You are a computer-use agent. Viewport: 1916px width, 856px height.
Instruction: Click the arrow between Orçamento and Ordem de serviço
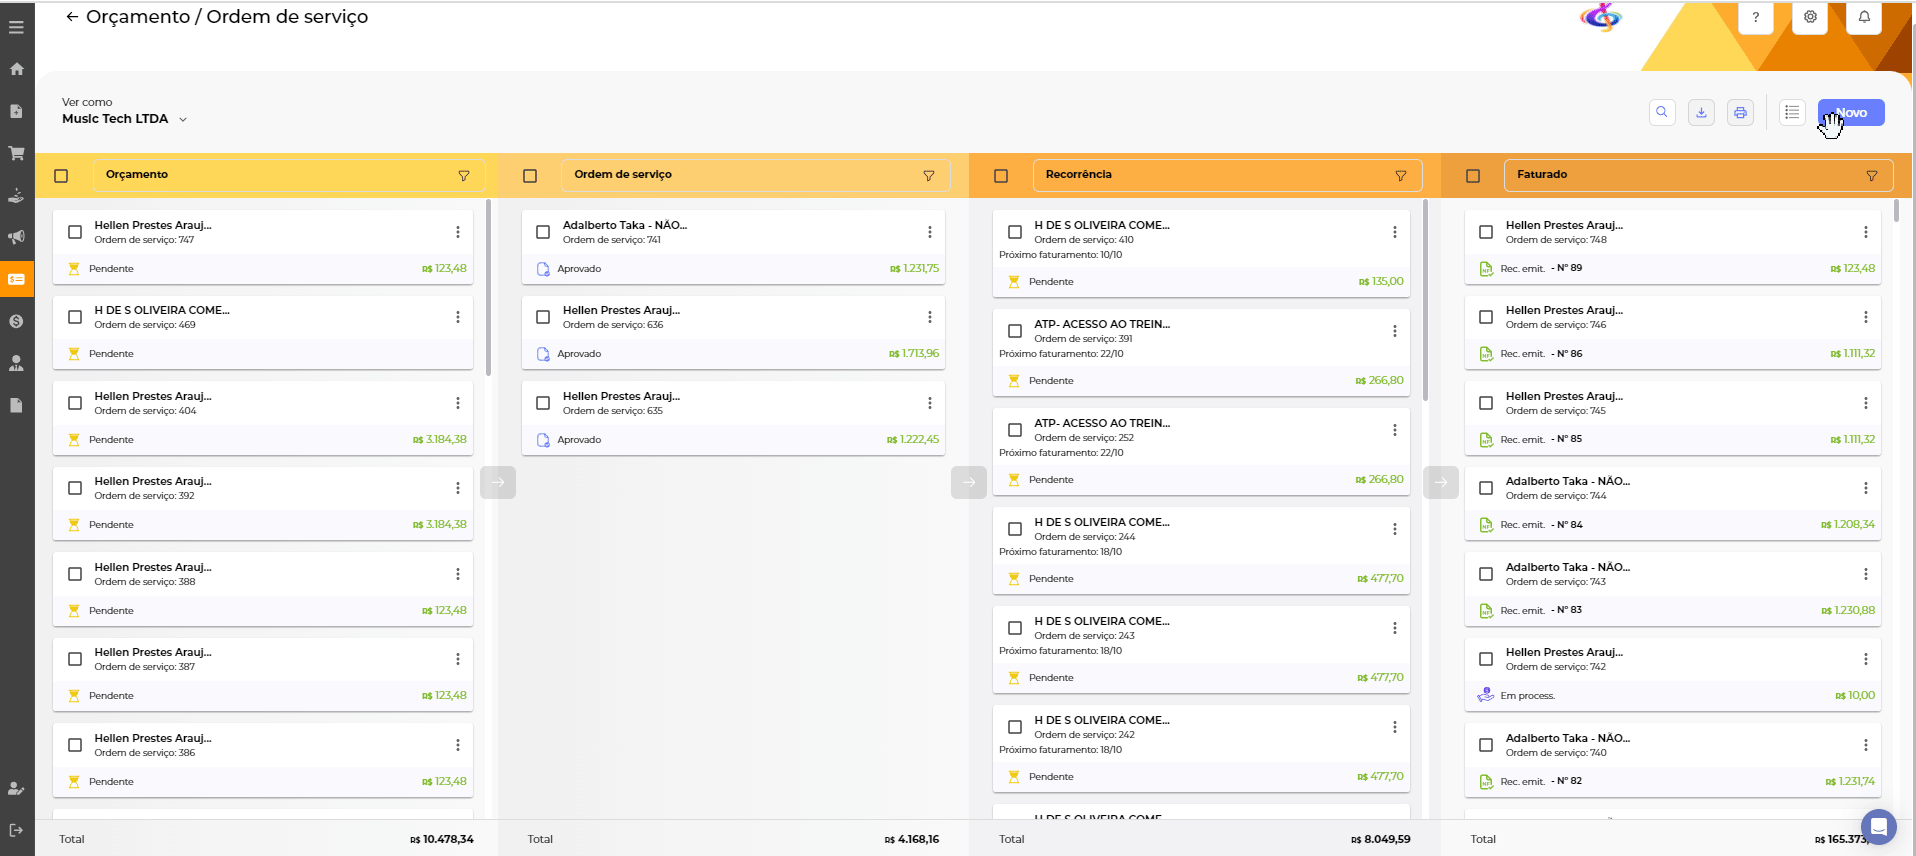point(498,483)
